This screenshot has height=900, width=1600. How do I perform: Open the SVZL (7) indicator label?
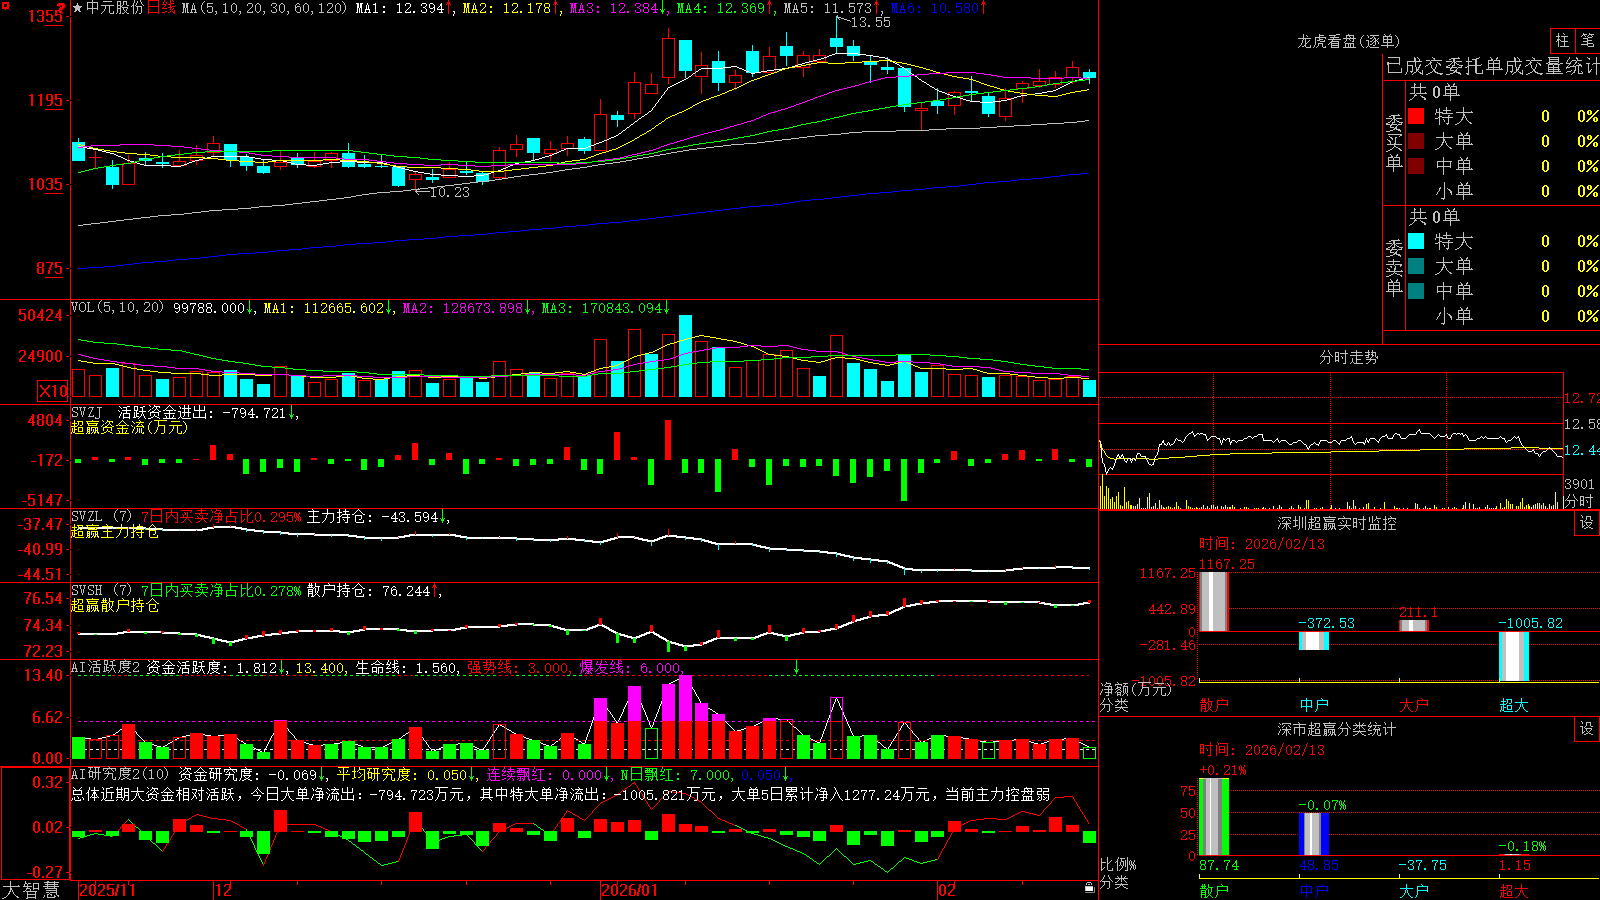pyautogui.click(x=102, y=517)
